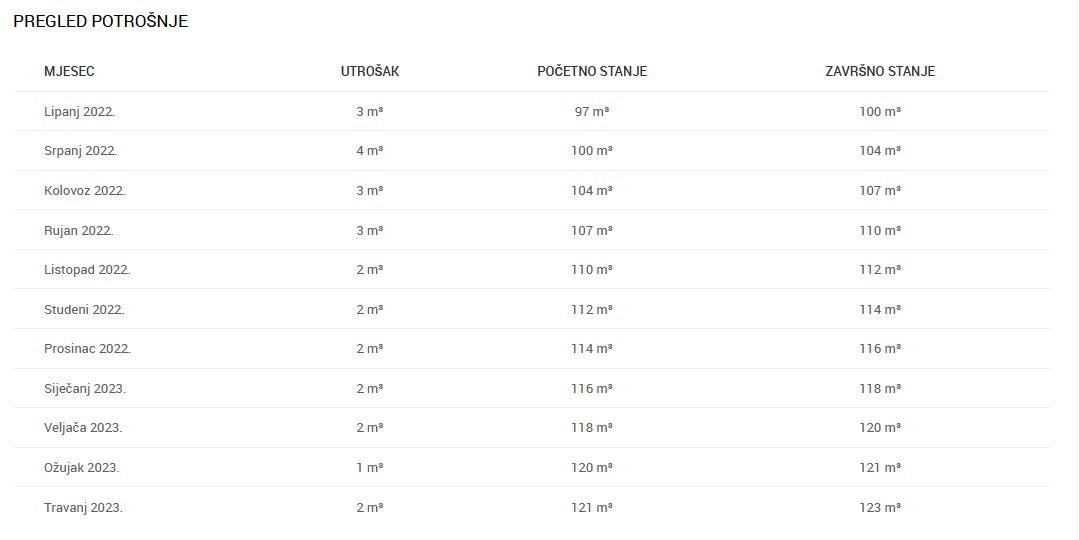Click the 1 m³ consumption value
Image resolution: width=1079 pixels, height=540 pixels.
370,468
